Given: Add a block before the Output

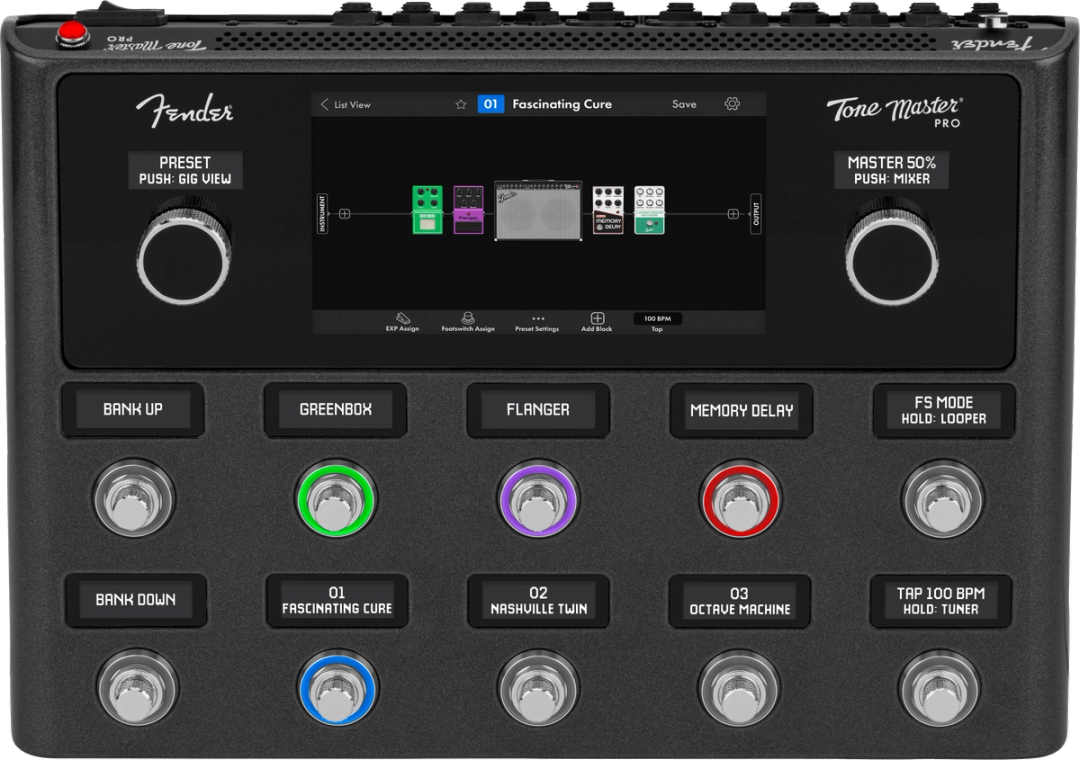Looking at the screenshot, I should (734, 214).
